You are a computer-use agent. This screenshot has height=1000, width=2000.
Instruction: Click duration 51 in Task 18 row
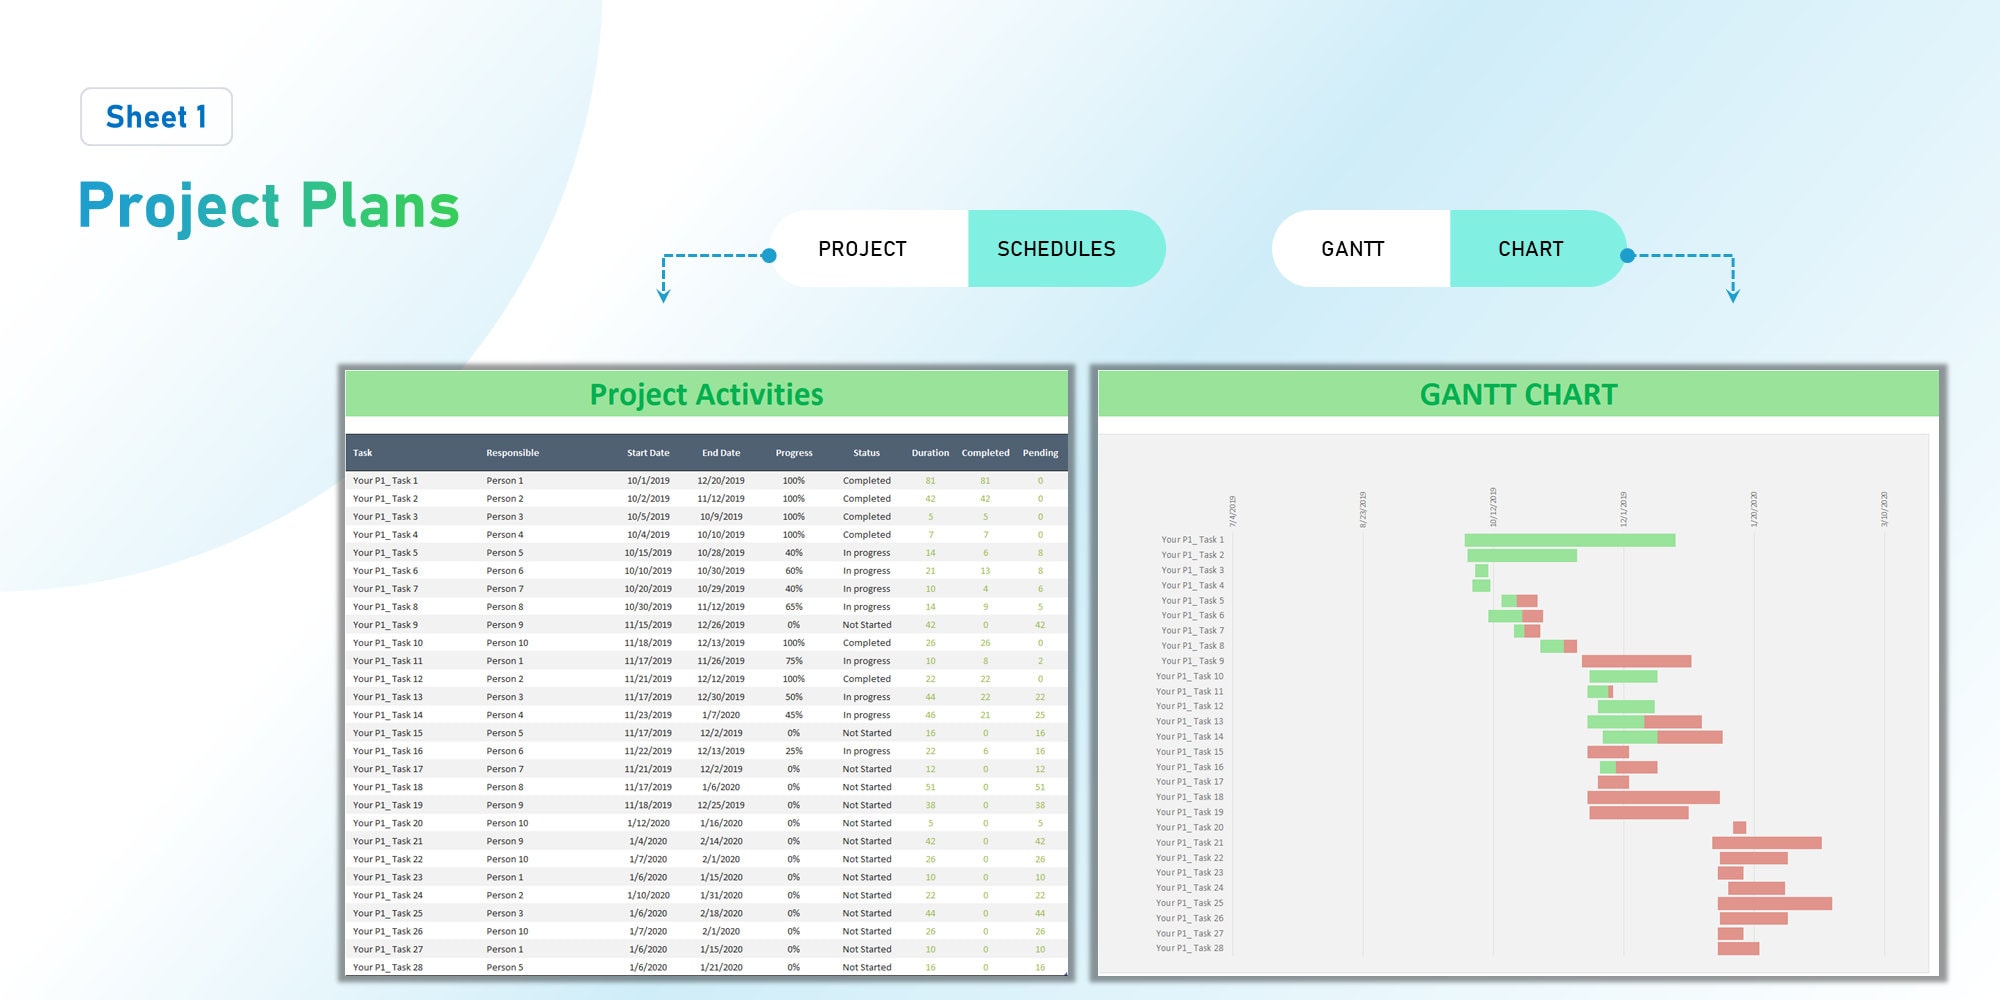(x=930, y=787)
